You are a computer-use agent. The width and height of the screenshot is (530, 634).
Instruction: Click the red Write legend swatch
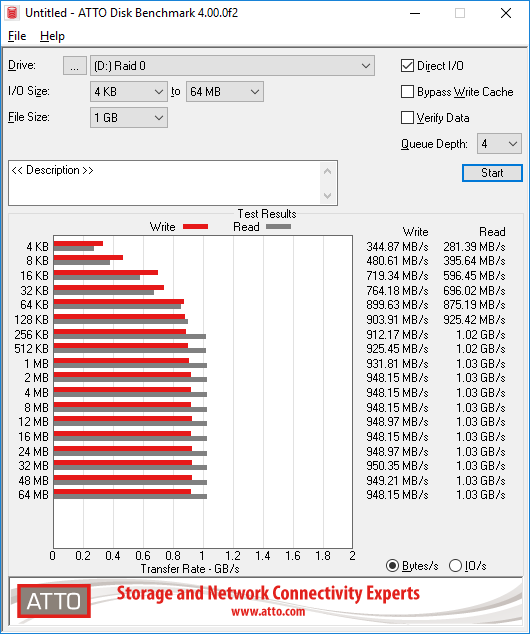tap(196, 226)
